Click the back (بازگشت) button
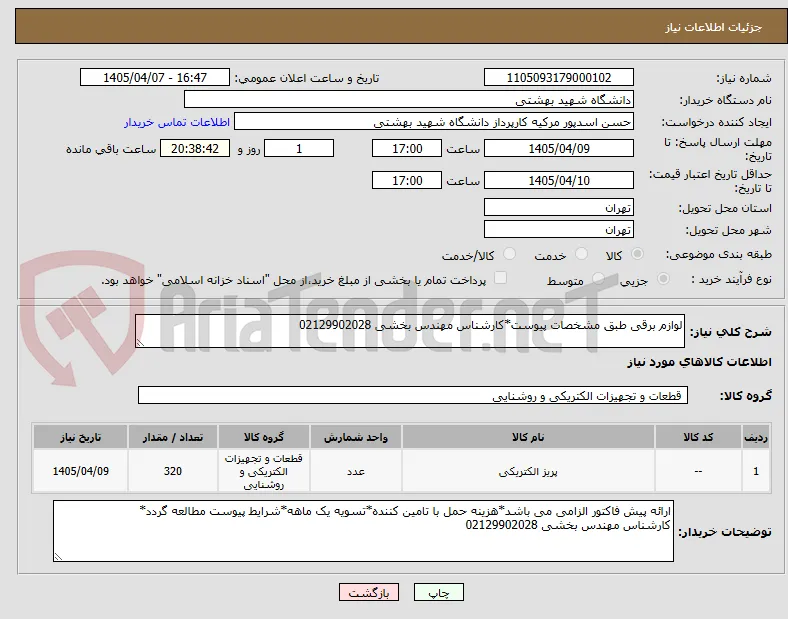The width and height of the screenshot is (788, 619). coord(368,592)
